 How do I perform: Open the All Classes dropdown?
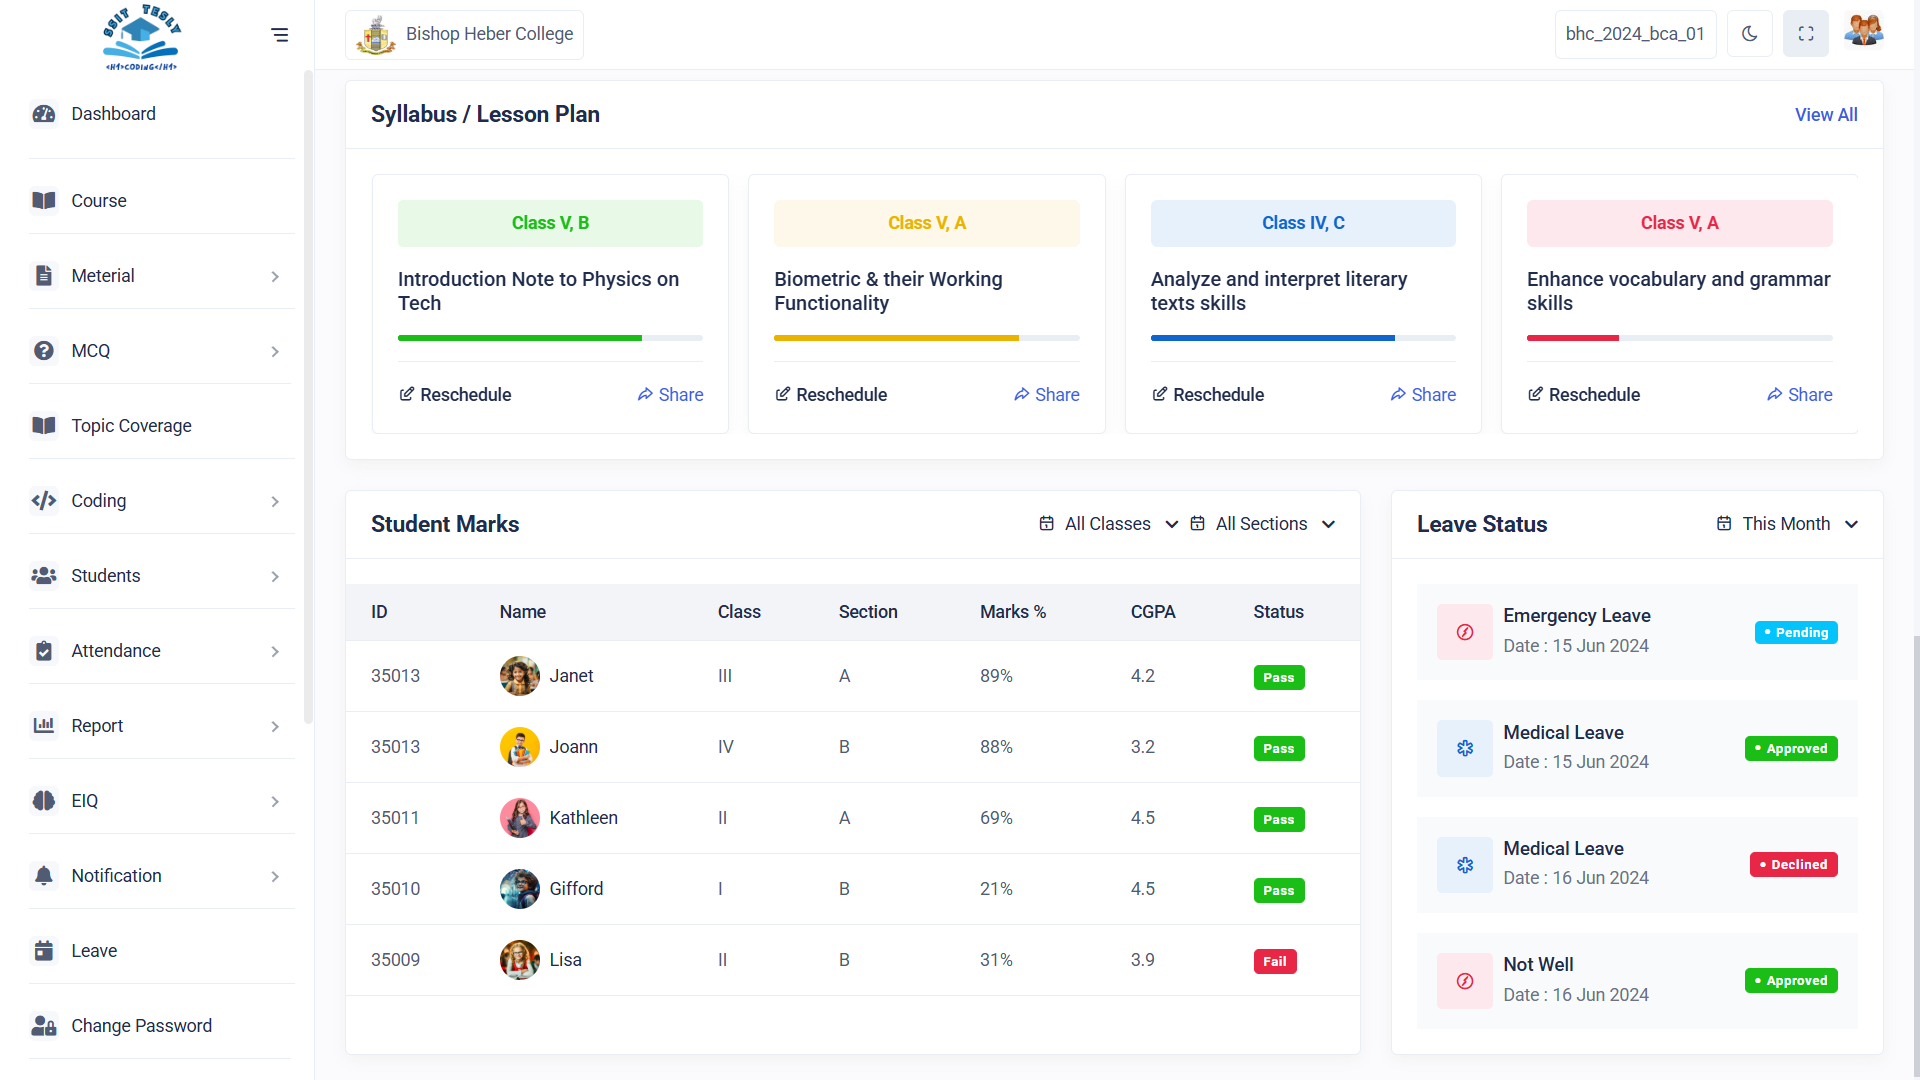[1108, 524]
